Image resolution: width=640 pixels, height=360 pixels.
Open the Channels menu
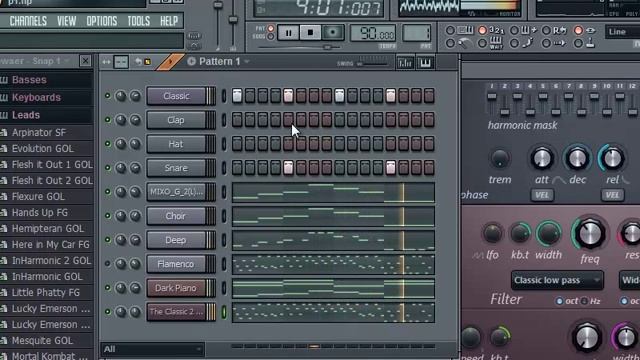click(28, 21)
